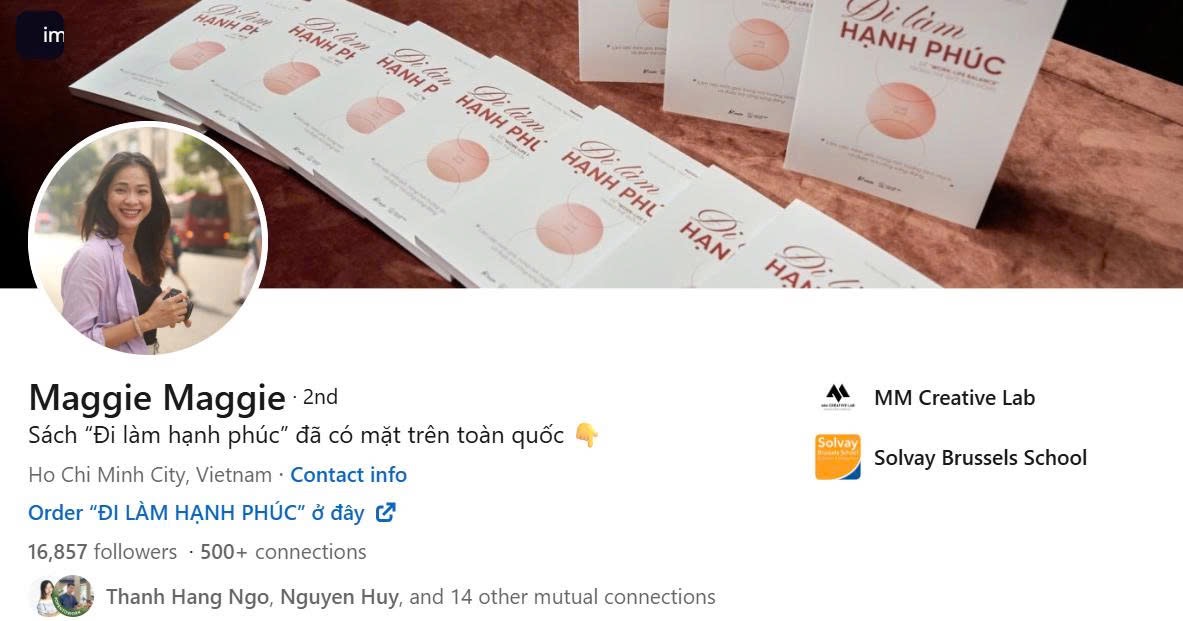Click the Solvay Brussels School logo icon
Viewport: 1183px width, 621px height.
837,457
